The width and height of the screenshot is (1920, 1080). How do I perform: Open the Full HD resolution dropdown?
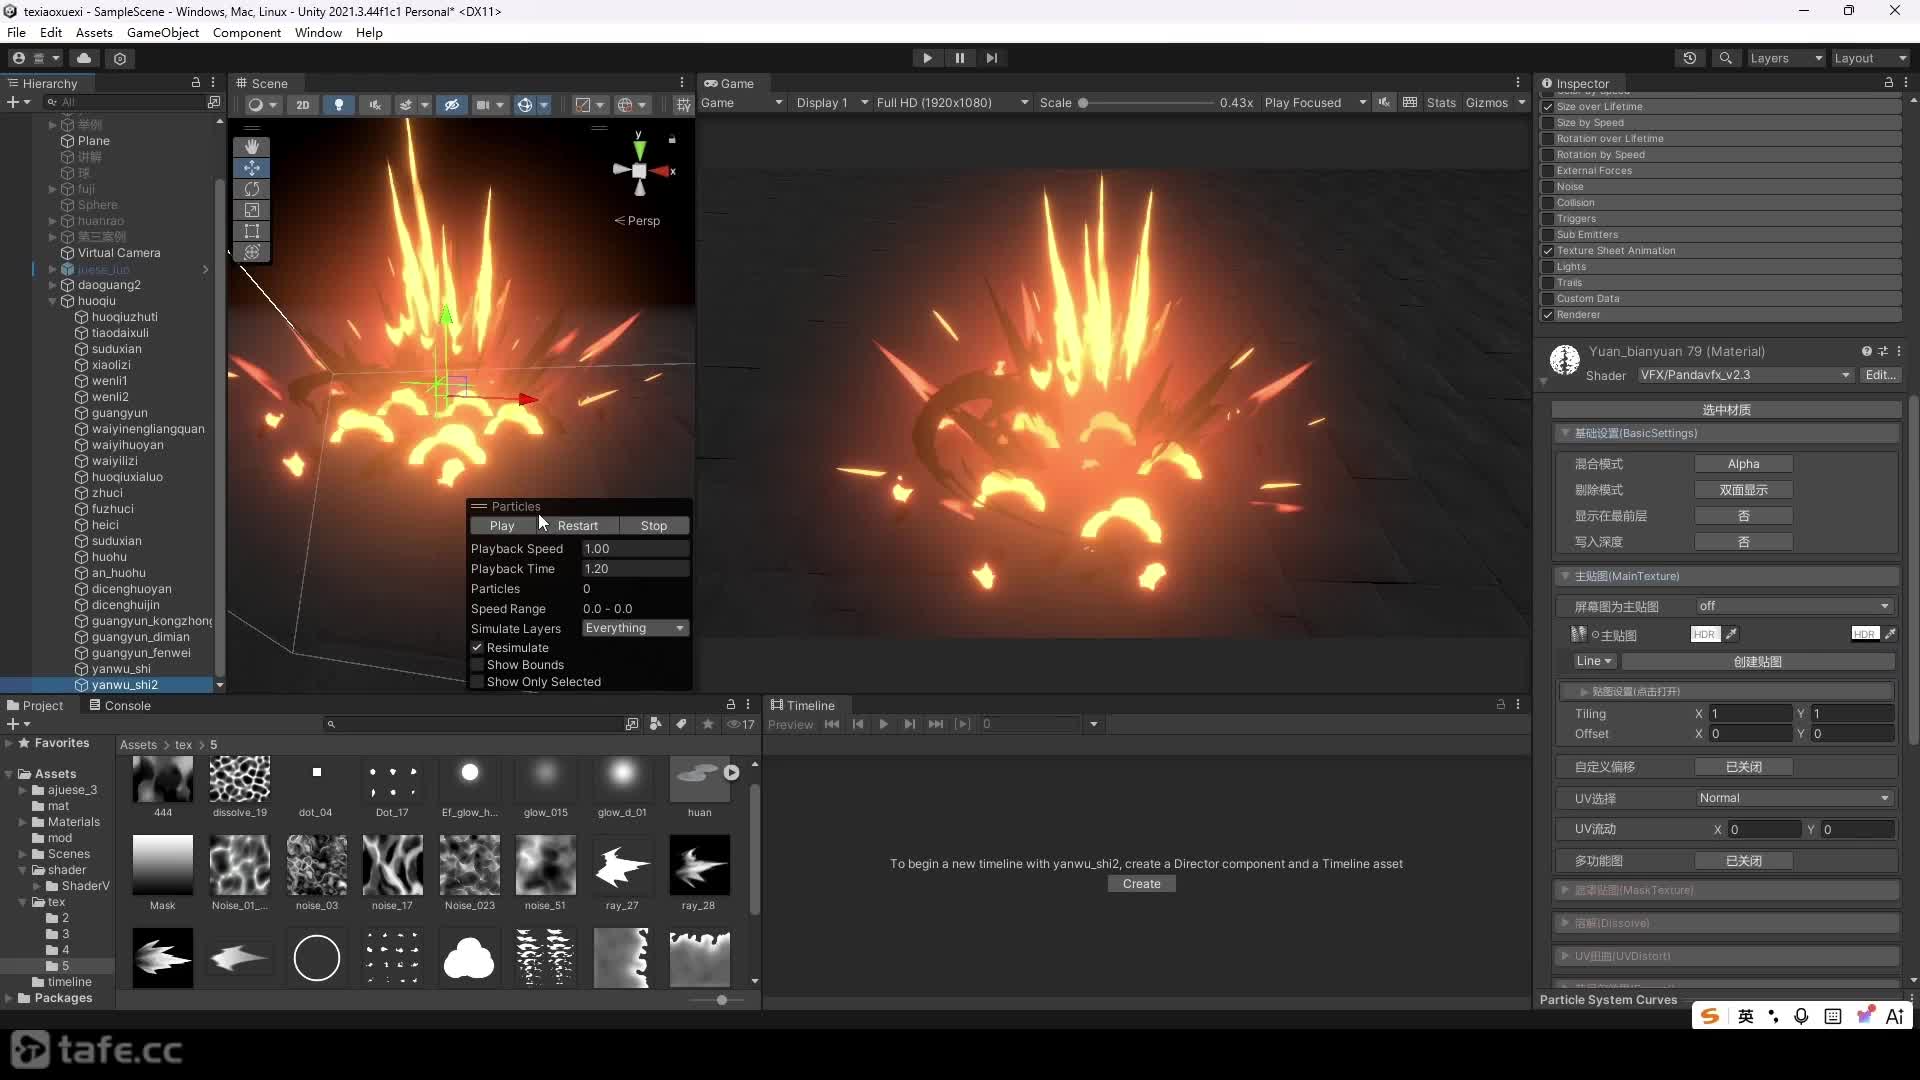pos(952,103)
